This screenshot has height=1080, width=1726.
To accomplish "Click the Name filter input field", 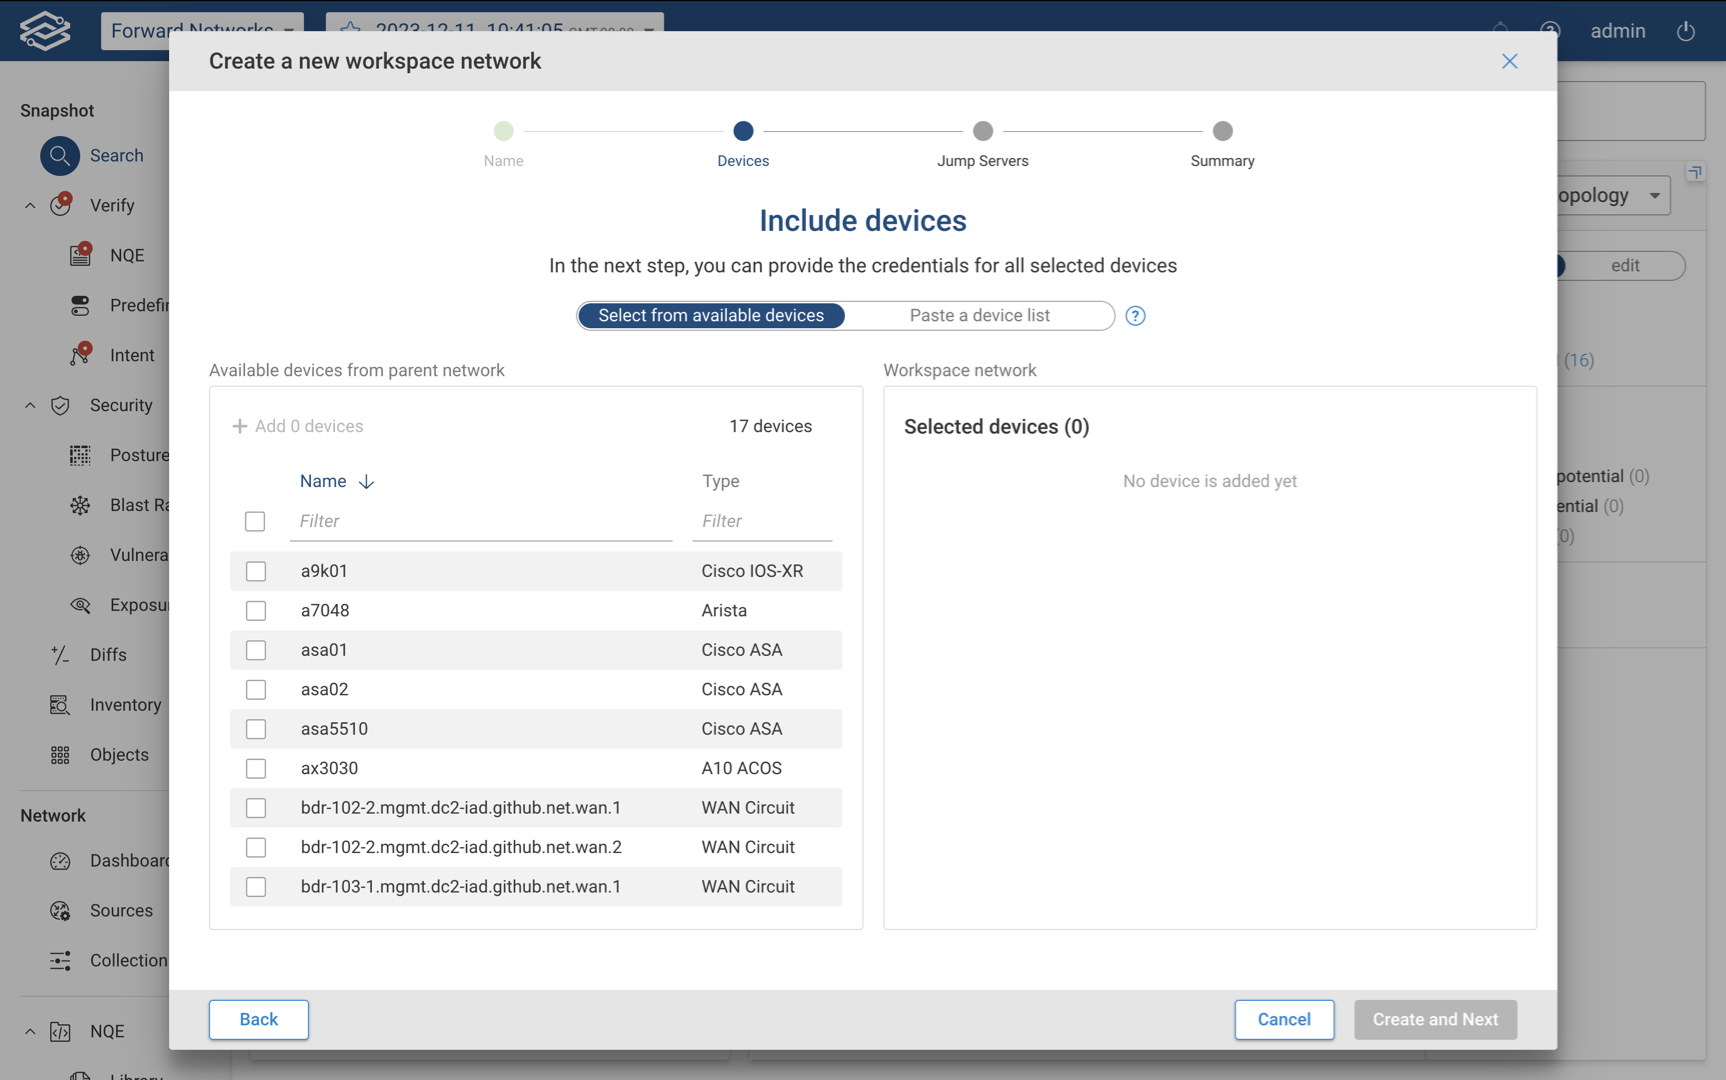I will (x=480, y=521).
